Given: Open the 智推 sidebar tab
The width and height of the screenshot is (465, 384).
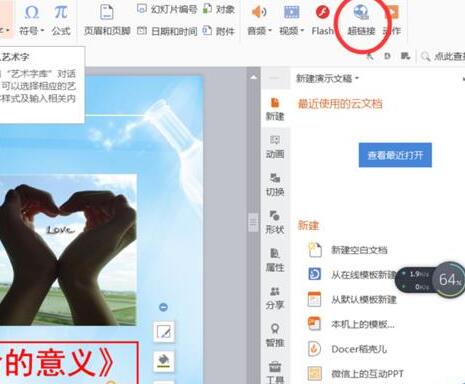Looking at the screenshot, I should [275, 335].
